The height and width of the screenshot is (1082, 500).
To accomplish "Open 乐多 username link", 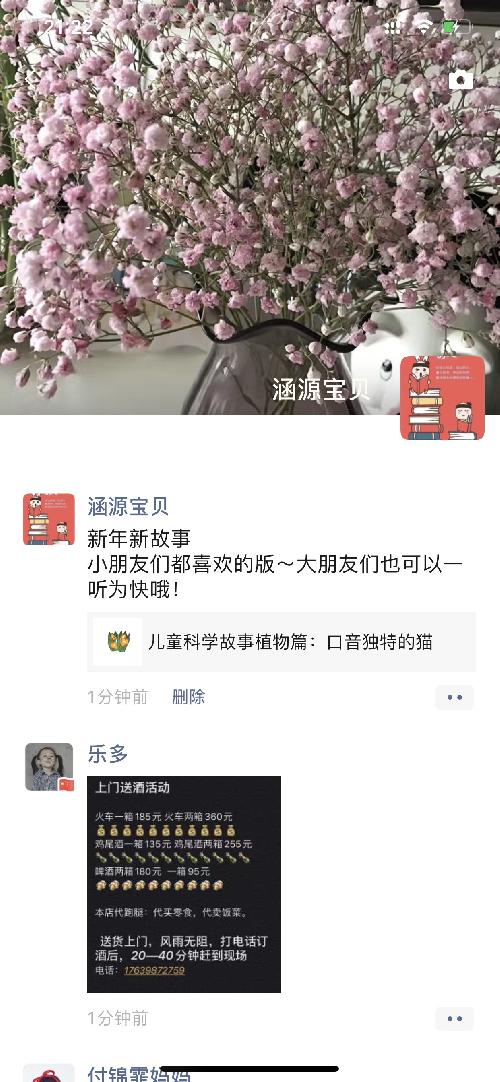I will coord(108,754).
